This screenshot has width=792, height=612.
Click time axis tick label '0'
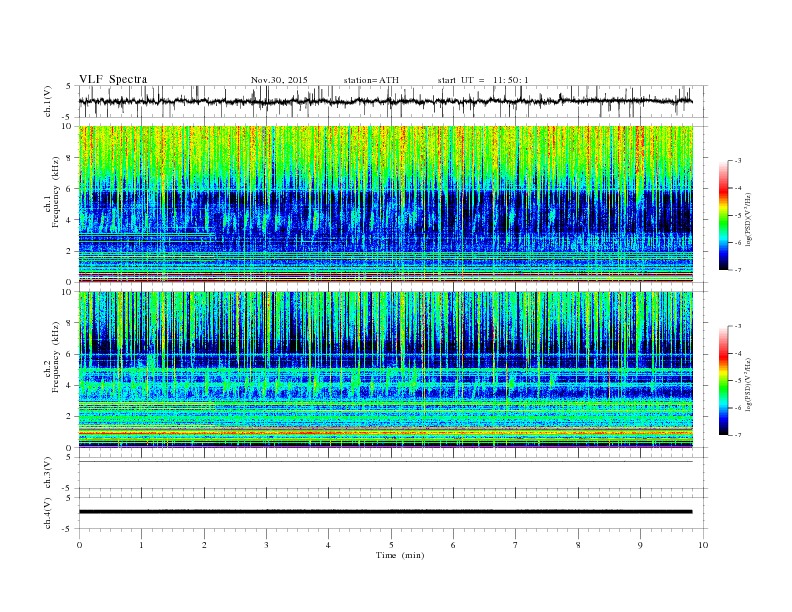(79, 545)
